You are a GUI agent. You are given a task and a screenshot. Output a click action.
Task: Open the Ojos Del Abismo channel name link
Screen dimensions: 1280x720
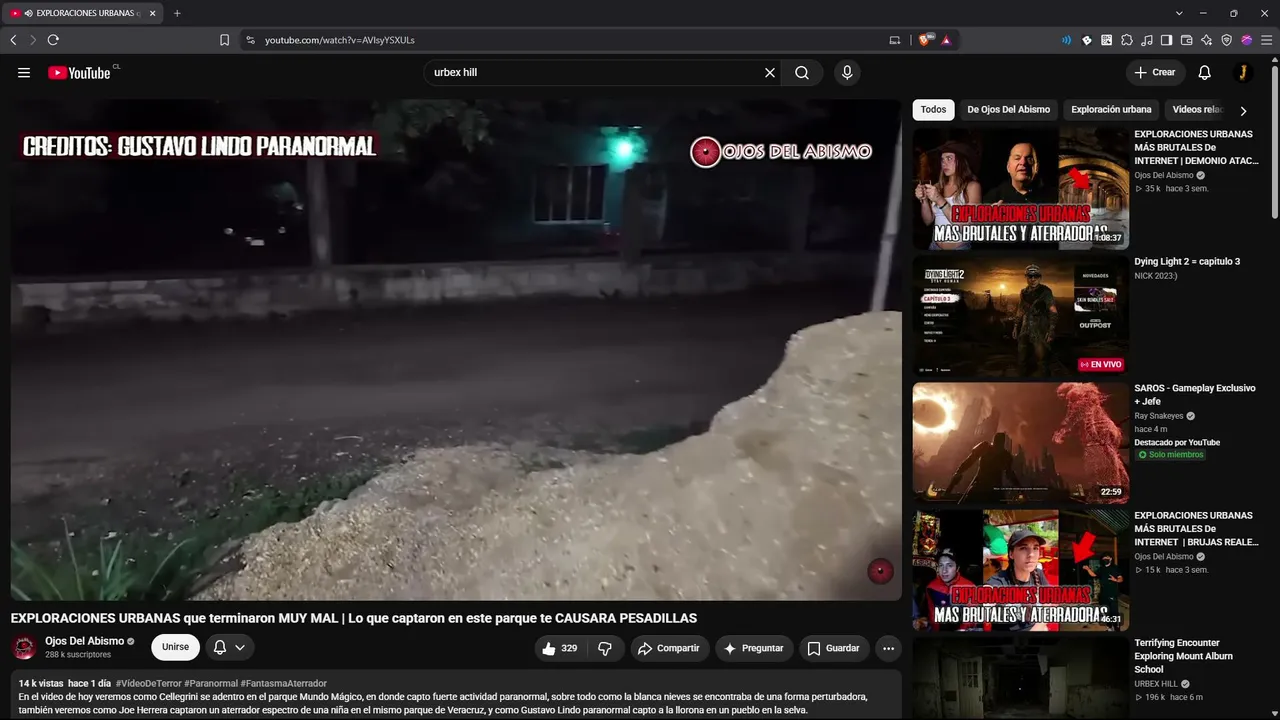tap(85, 641)
